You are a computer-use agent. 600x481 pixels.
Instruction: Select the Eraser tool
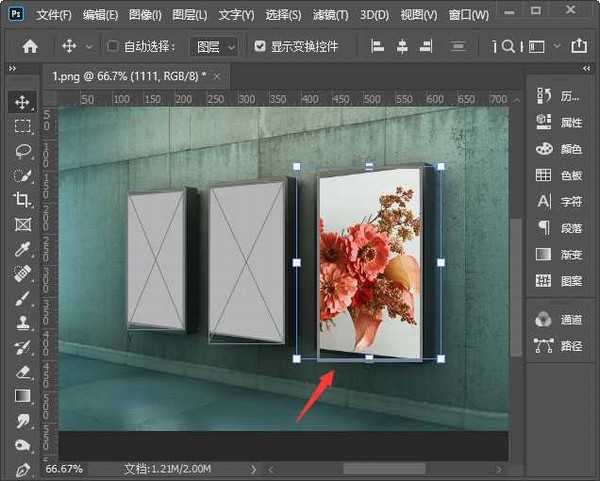point(22,371)
